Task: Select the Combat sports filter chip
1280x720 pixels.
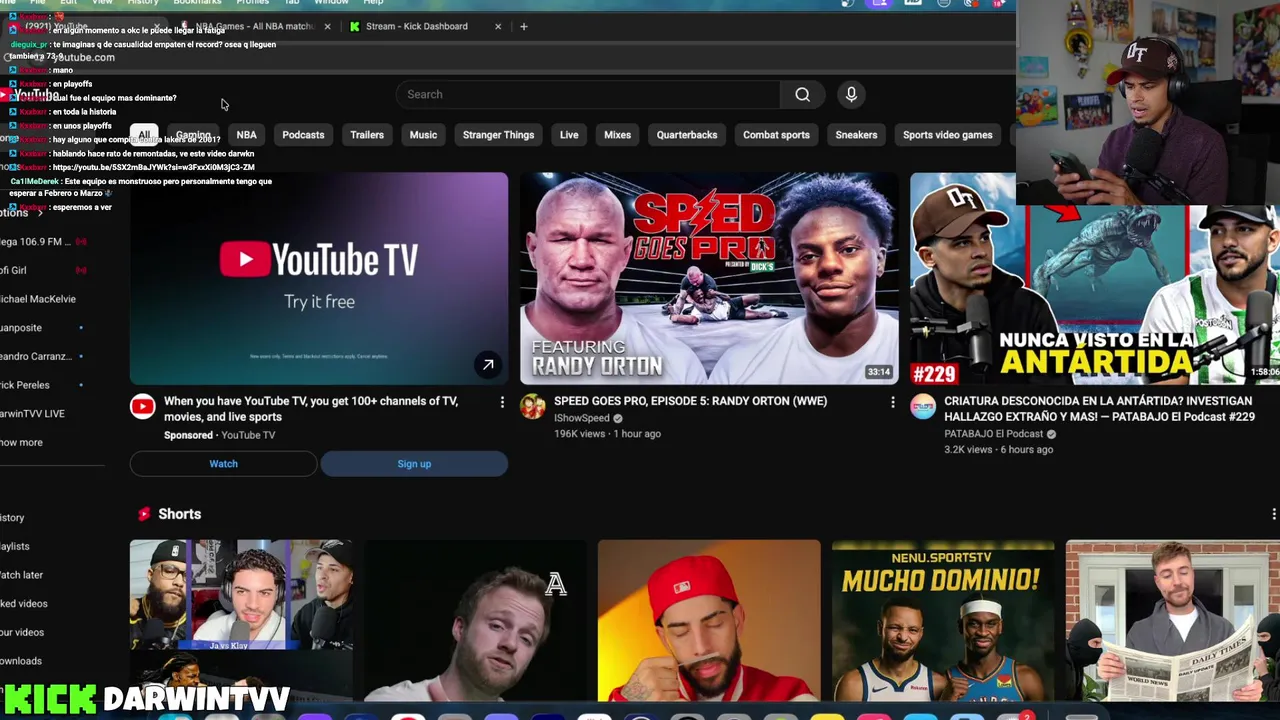Action: pyautogui.click(x=776, y=135)
